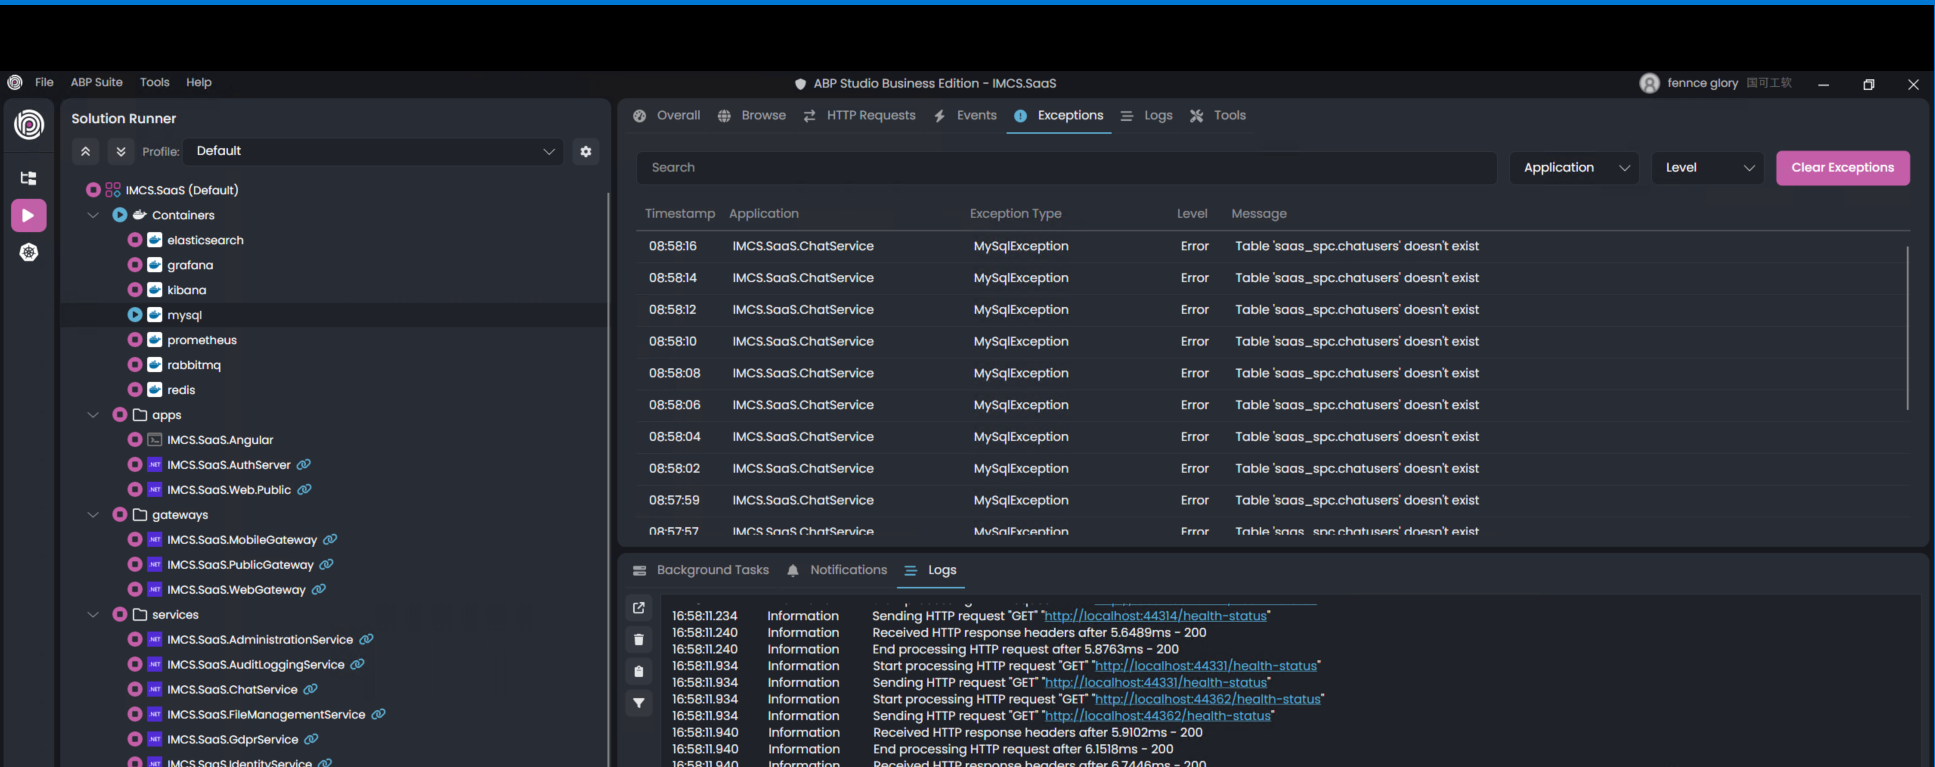The height and width of the screenshot is (767, 1935).
Task: Click browse link icon beside IMCS.SaaS.AdministrationService
Action: (x=367, y=639)
